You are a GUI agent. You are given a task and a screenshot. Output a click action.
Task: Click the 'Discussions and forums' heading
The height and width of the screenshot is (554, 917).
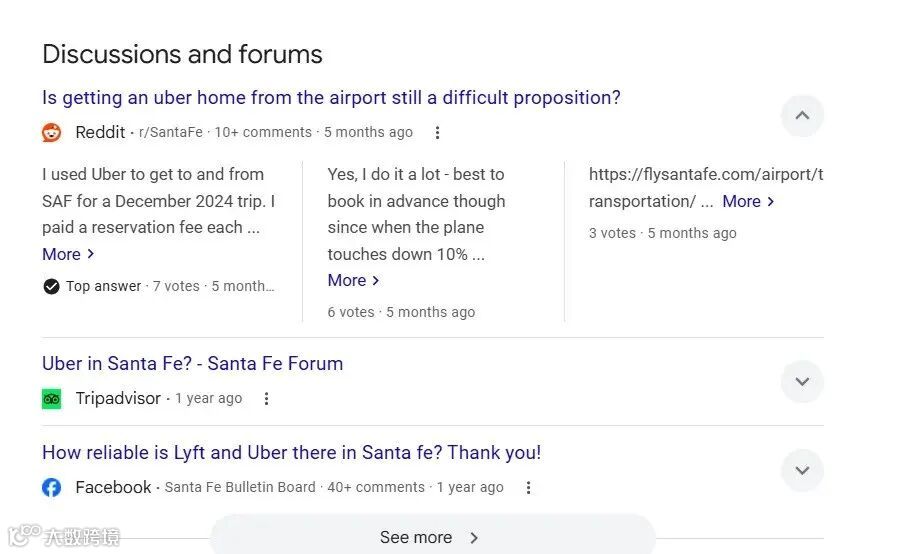[x=182, y=54]
